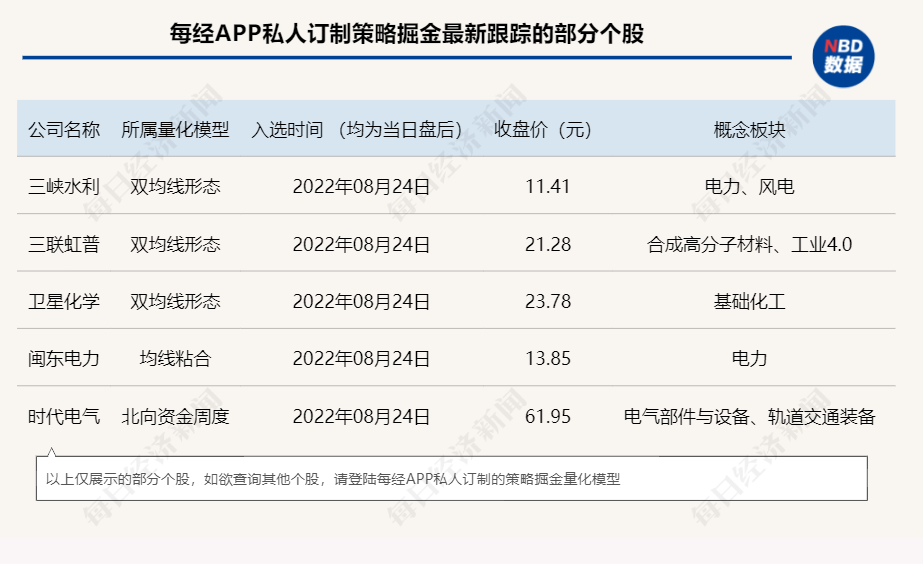The image size is (923, 564).
Task: Click the concept 基础化工
Action: pyautogui.click(x=749, y=301)
